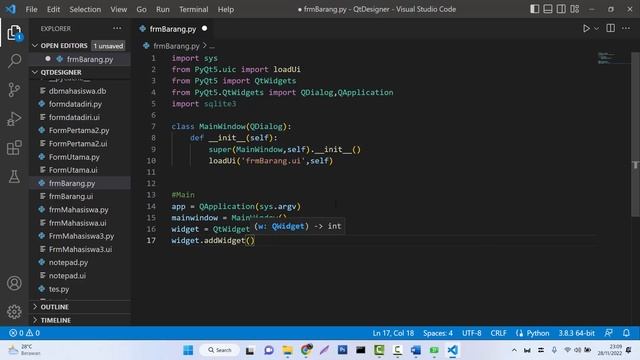640x360 pixels.
Task: Click the taskbar Search box
Action: 220,350
